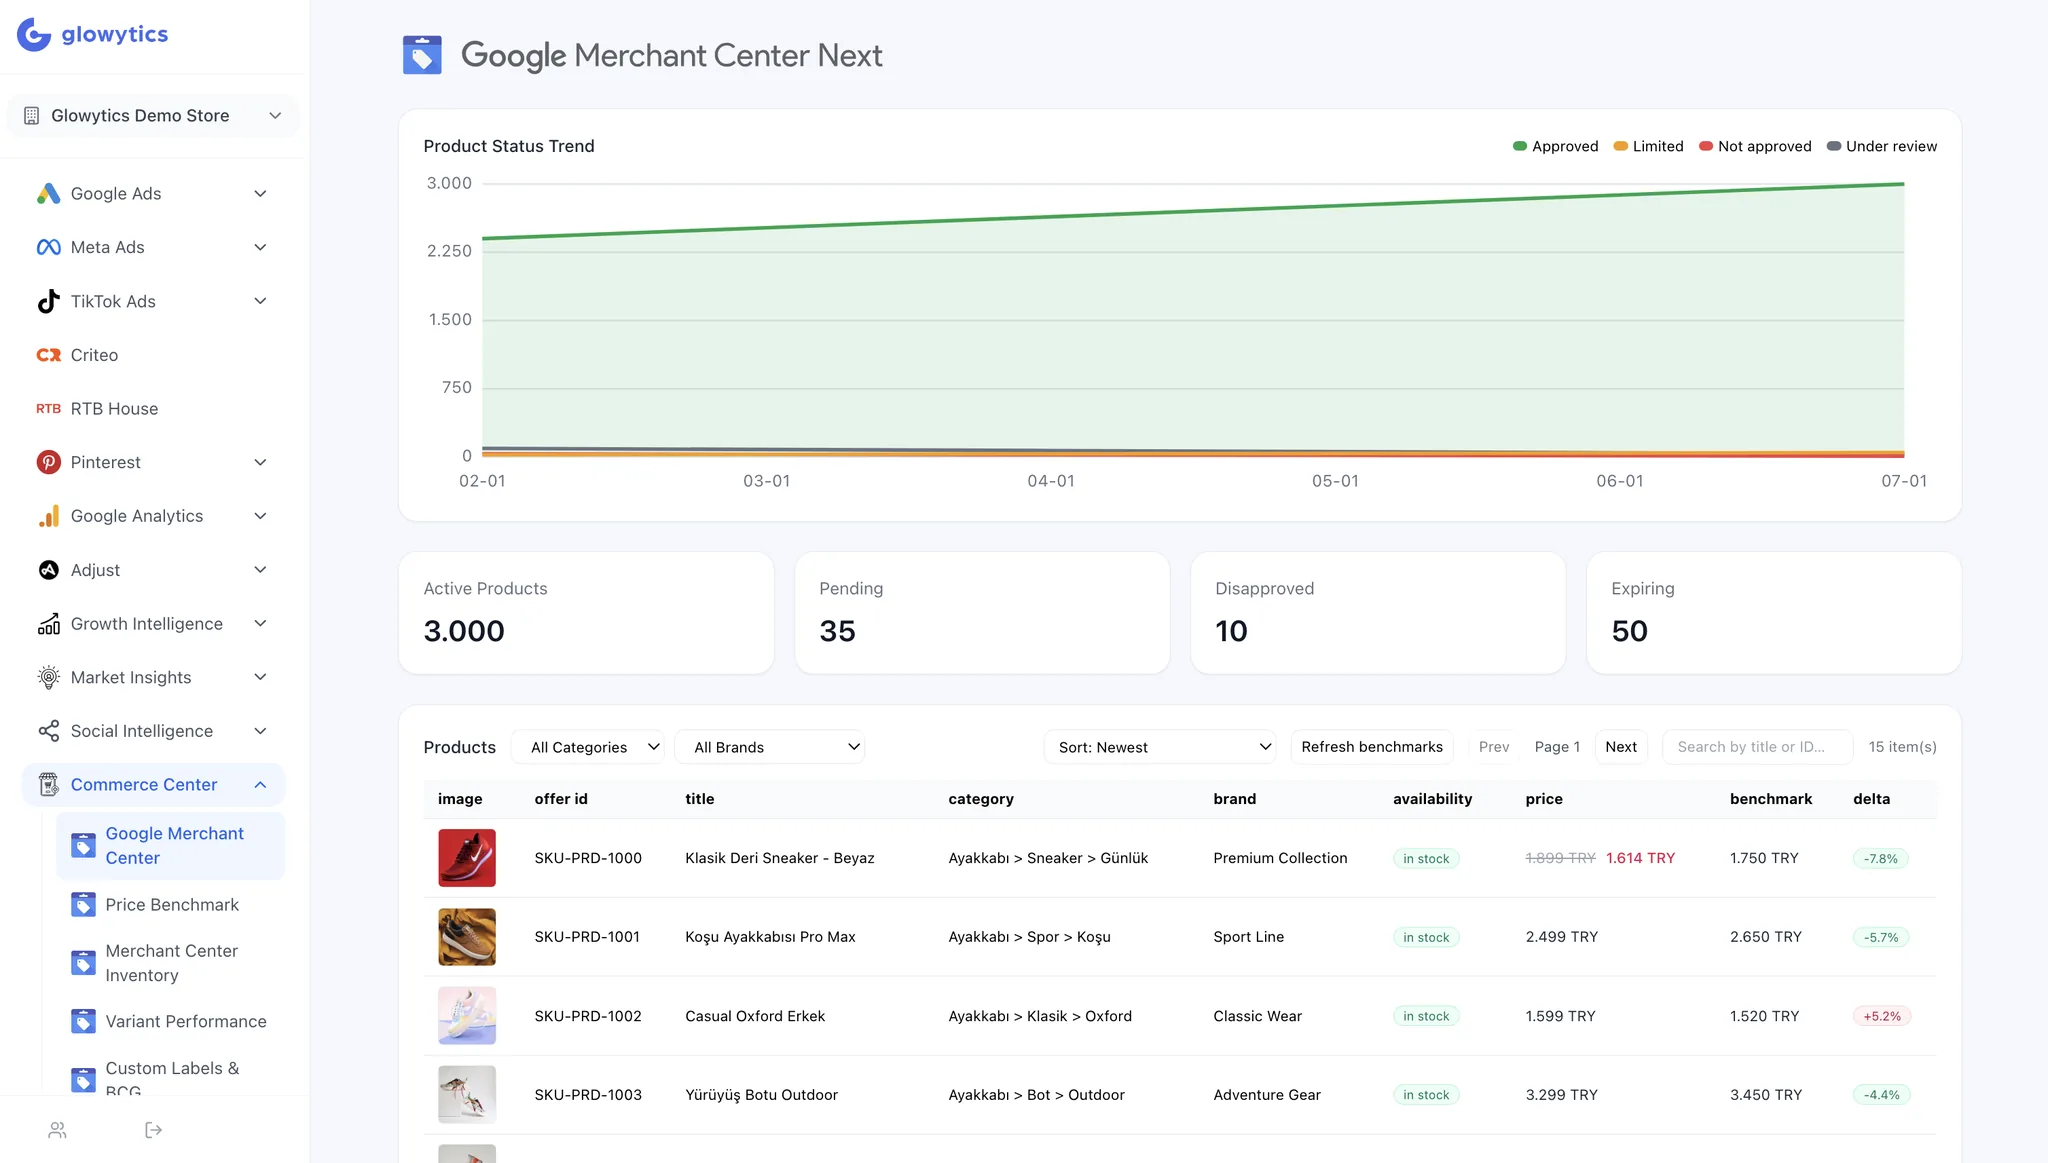Open the All Categories dropdown

click(x=588, y=747)
